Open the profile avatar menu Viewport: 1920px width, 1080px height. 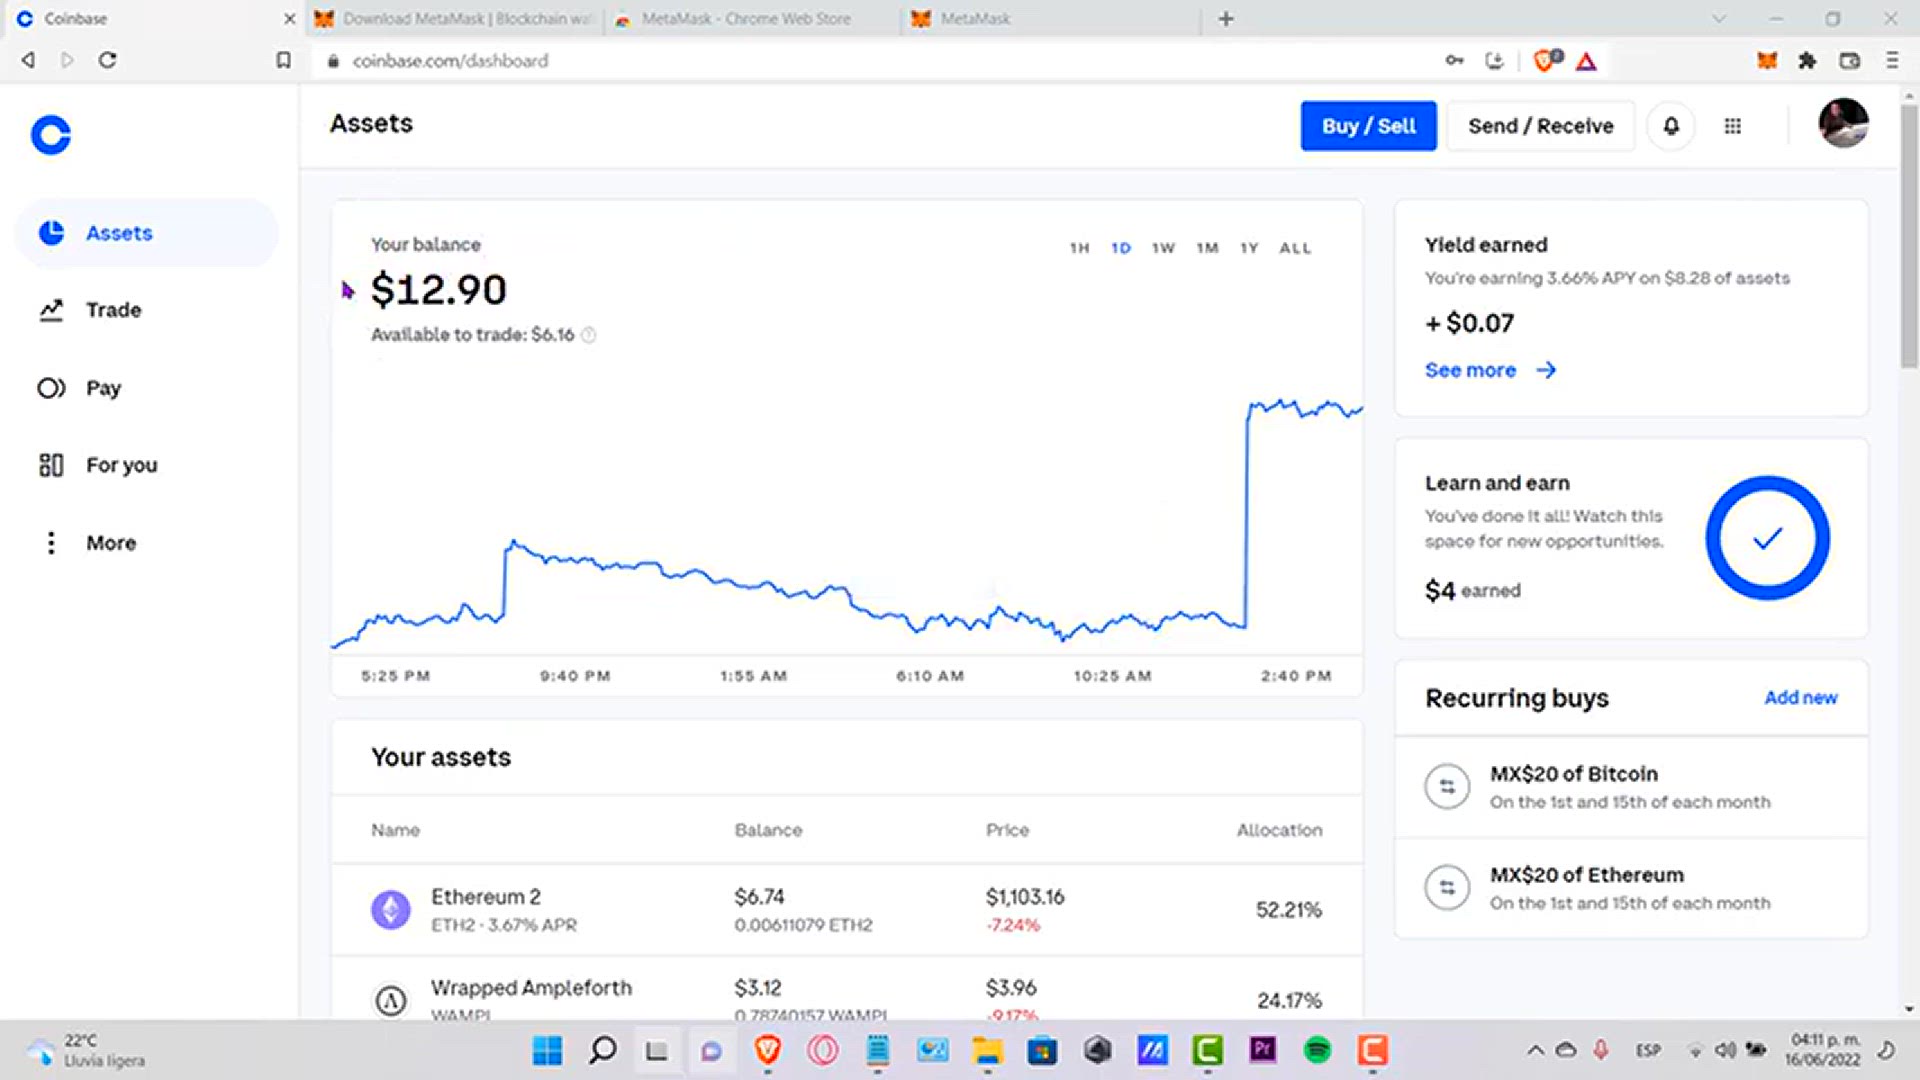click(x=1843, y=124)
